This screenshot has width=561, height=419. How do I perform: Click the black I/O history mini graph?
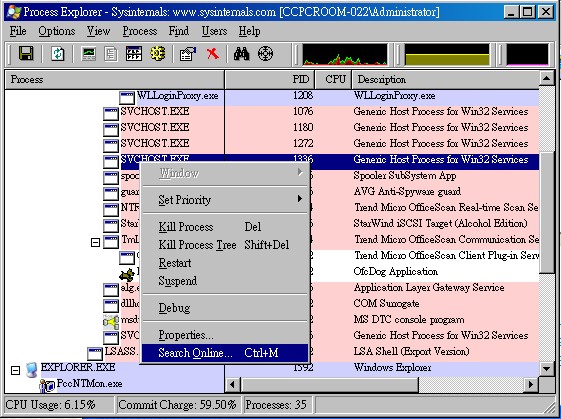tap(527, 54)
